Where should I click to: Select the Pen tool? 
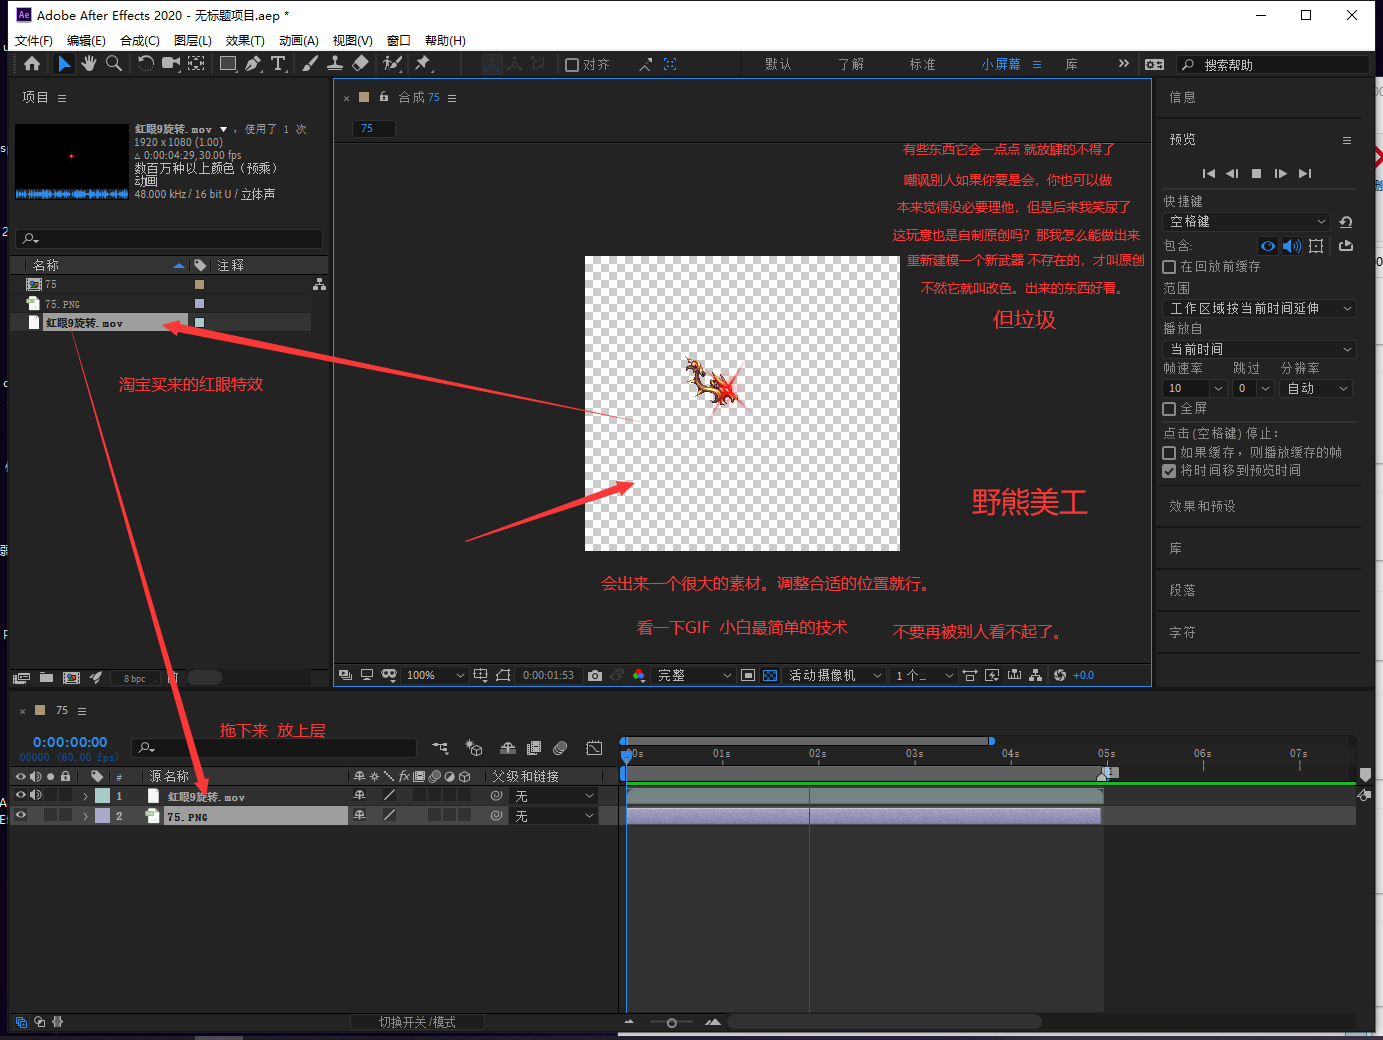253,64
